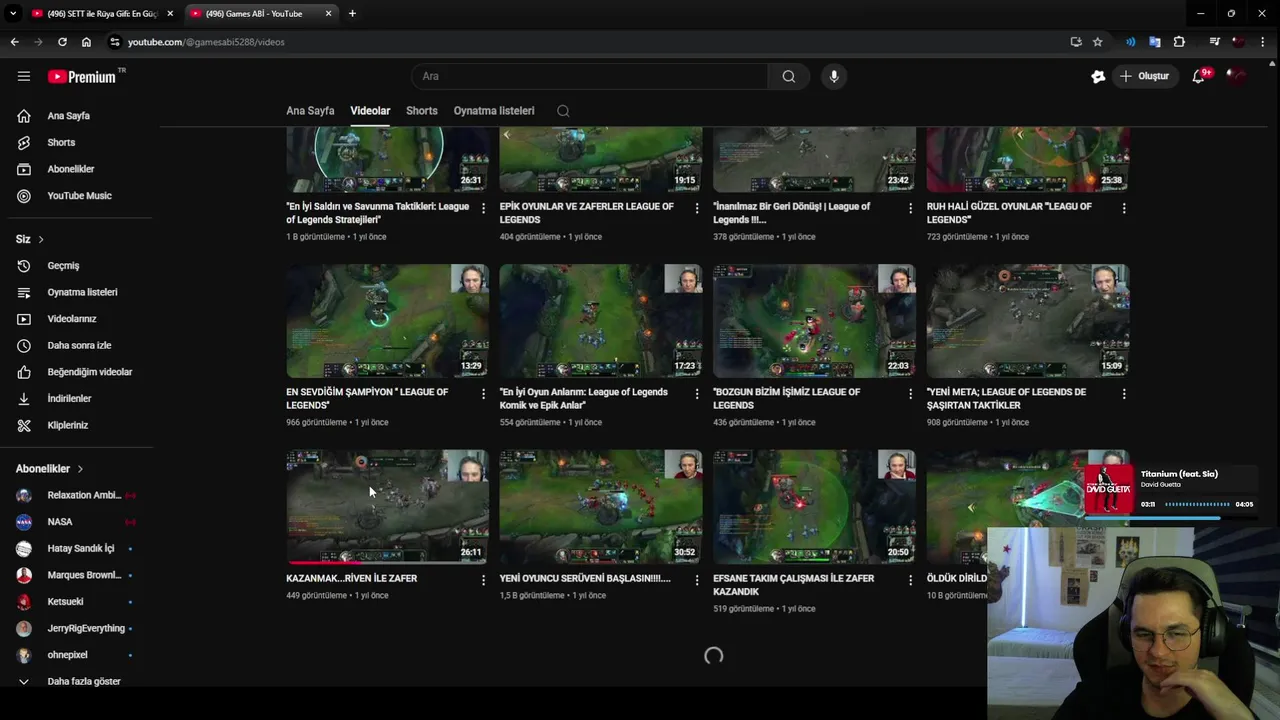The image size is (1280, 720).
Task: Open the hamburger guide menu
Action: 24,76
